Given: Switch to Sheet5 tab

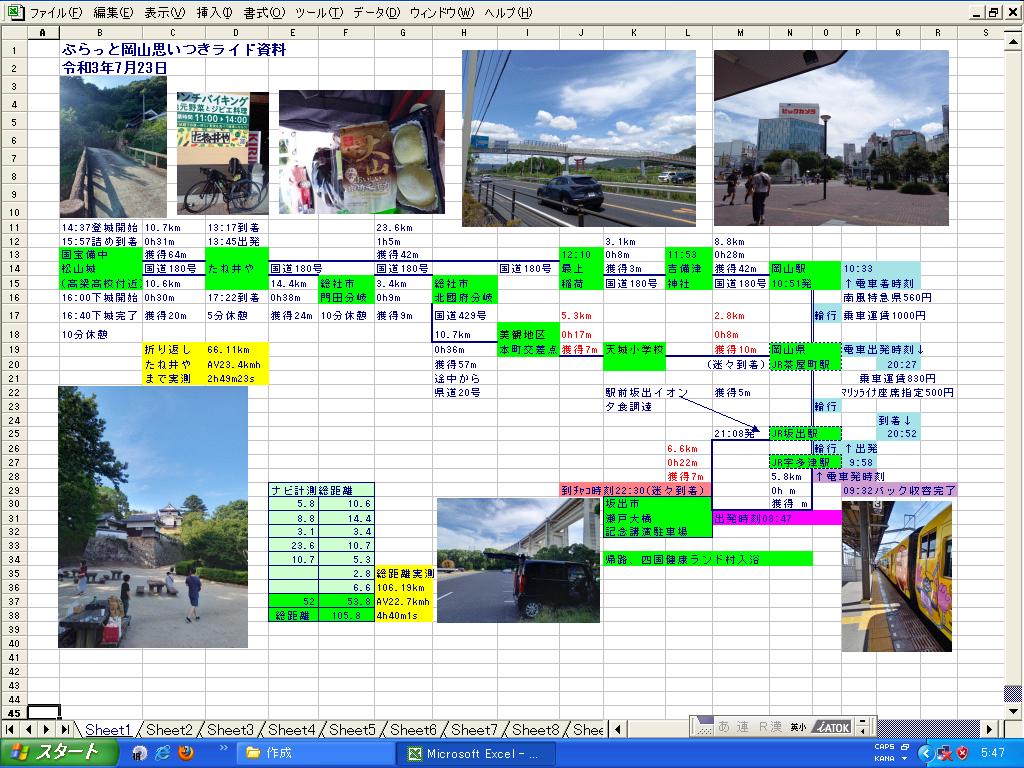Looking at the screenshot, I should [x=352, y=730].
